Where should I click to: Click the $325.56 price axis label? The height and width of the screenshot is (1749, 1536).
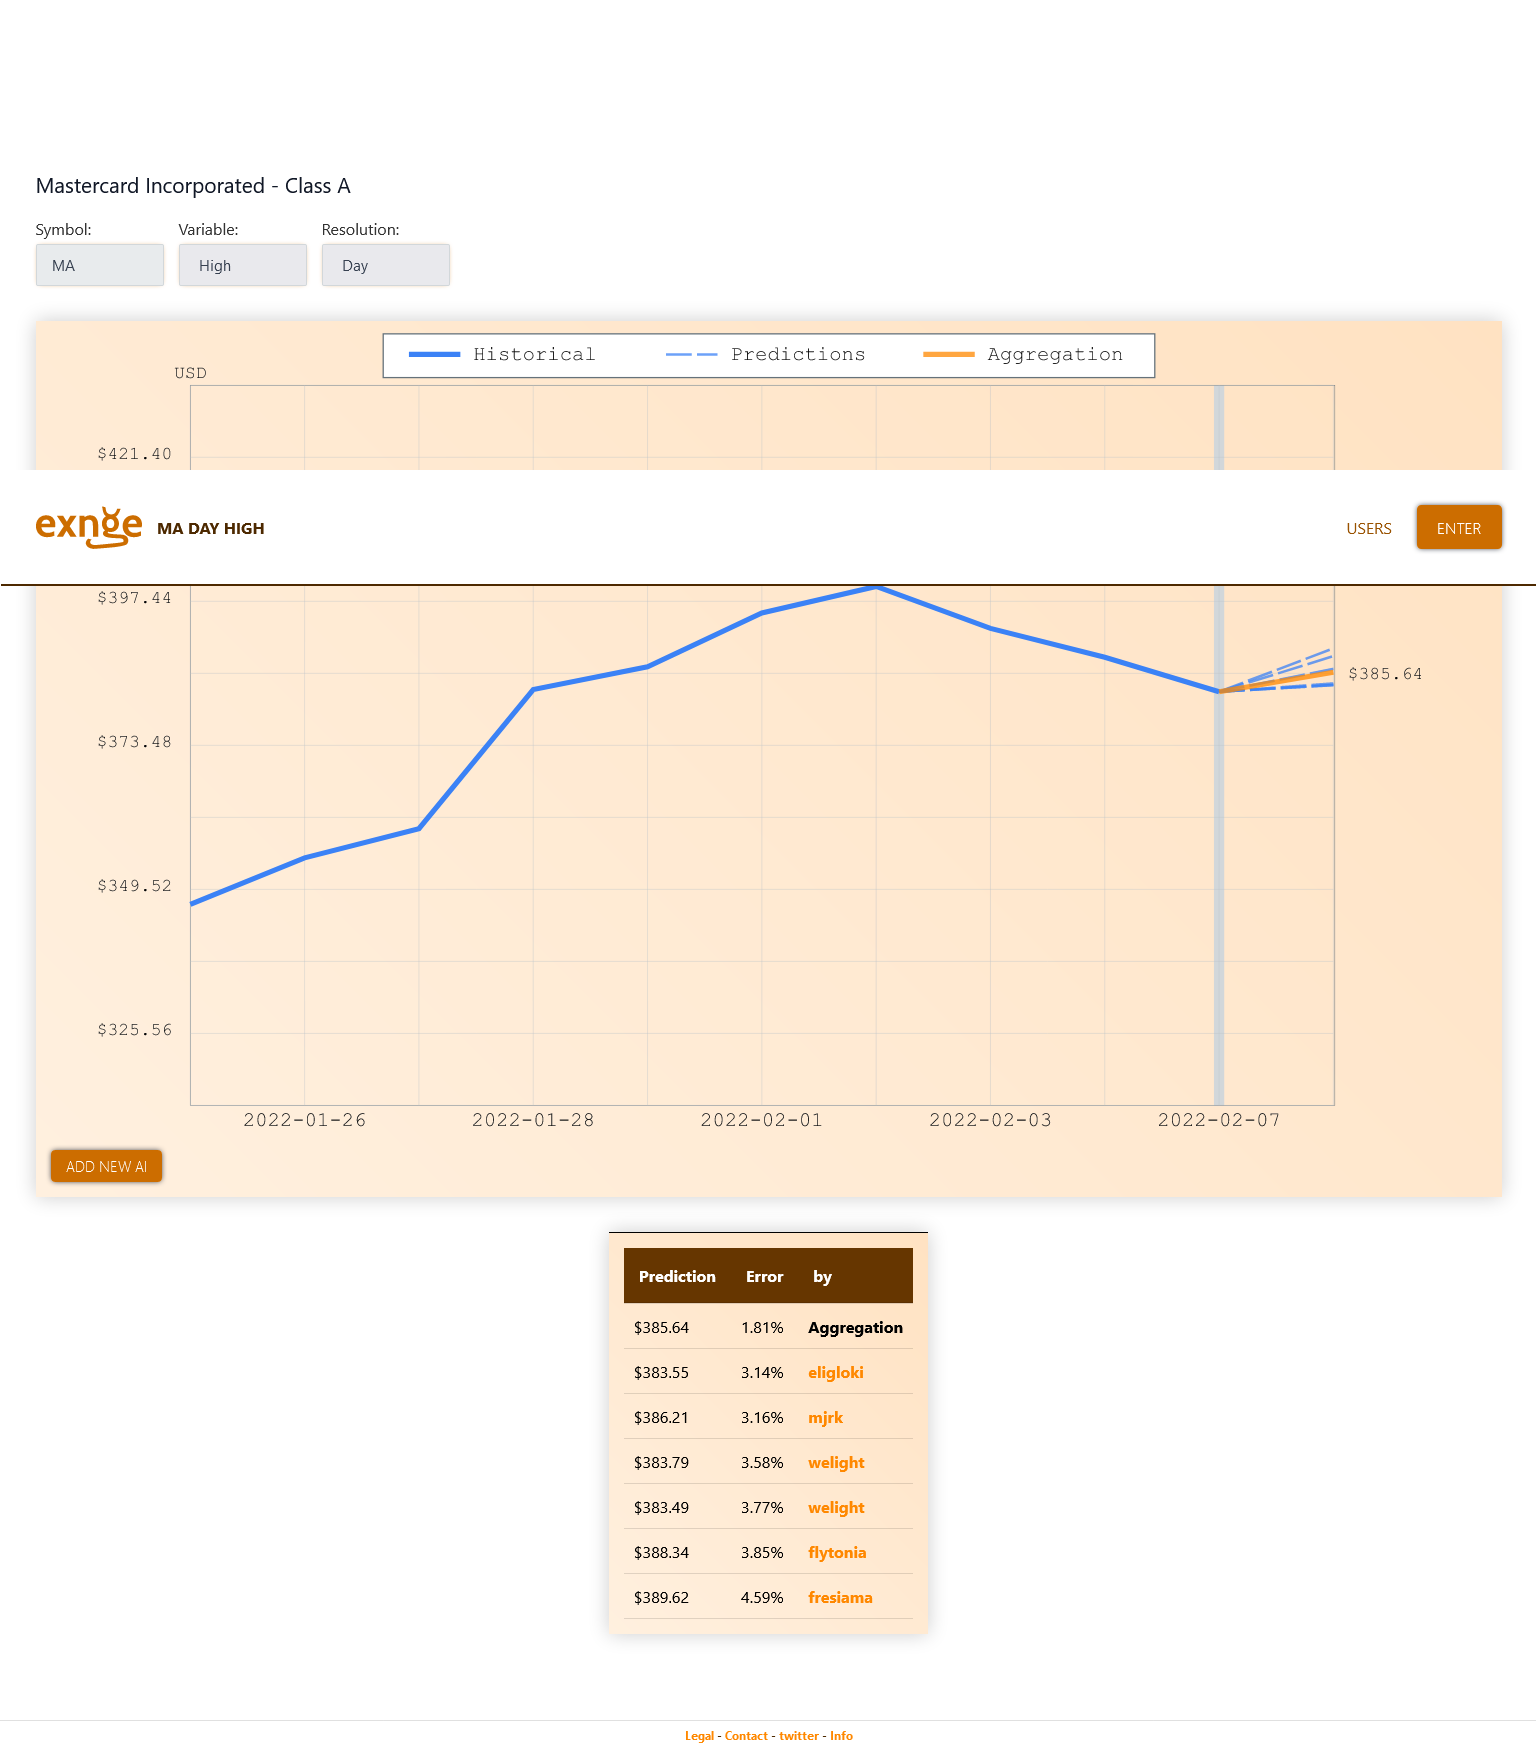pos(134,1030)
